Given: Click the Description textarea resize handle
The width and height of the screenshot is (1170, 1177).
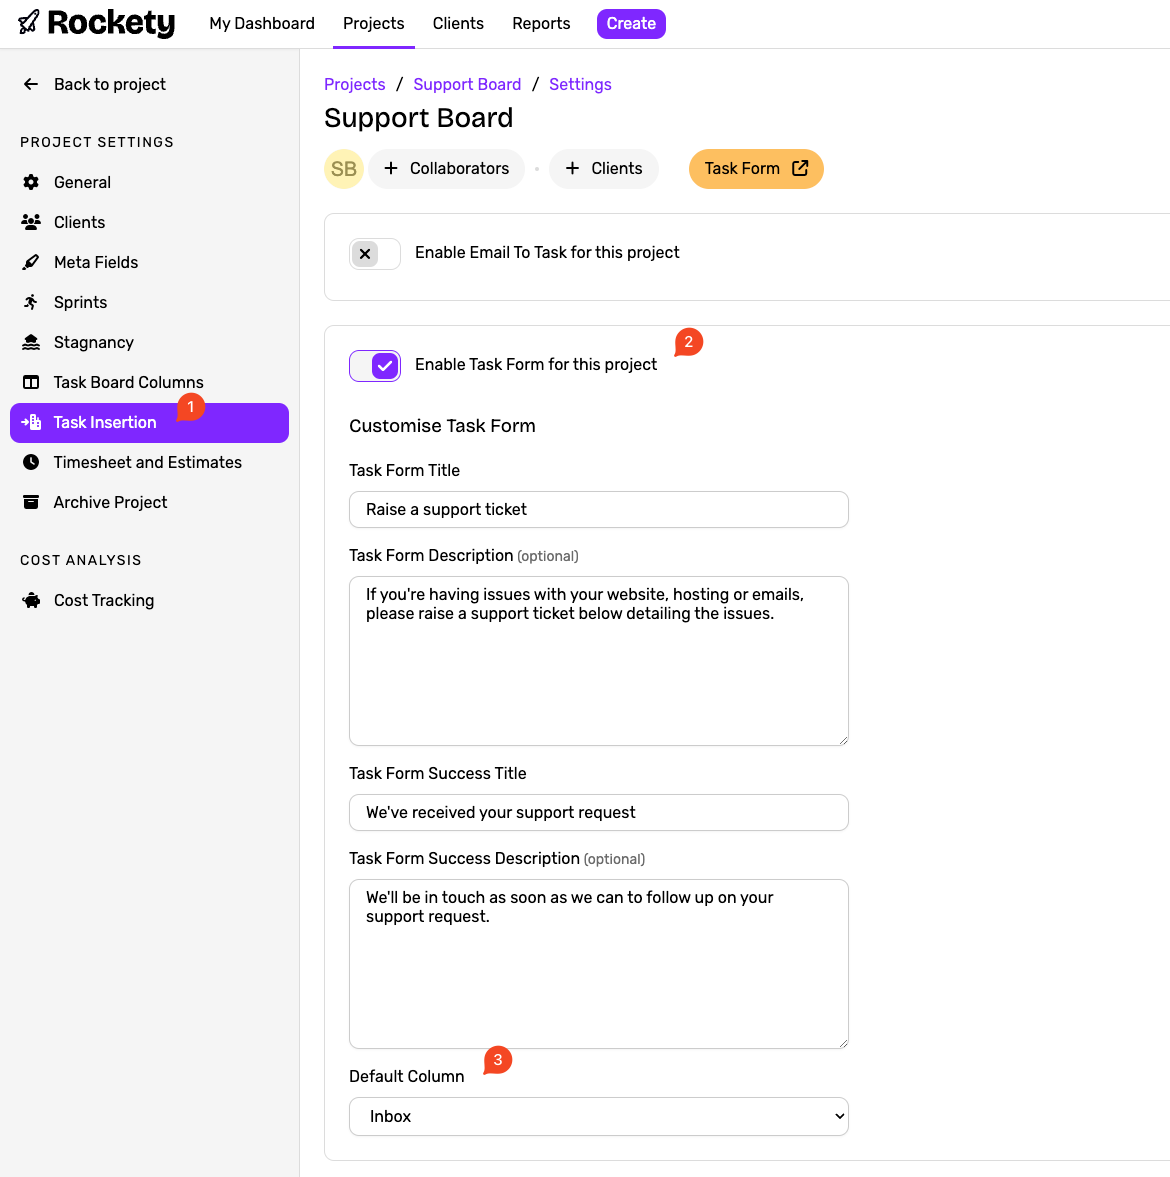Looking at the screenshot, I should click(x=843, y=740).
